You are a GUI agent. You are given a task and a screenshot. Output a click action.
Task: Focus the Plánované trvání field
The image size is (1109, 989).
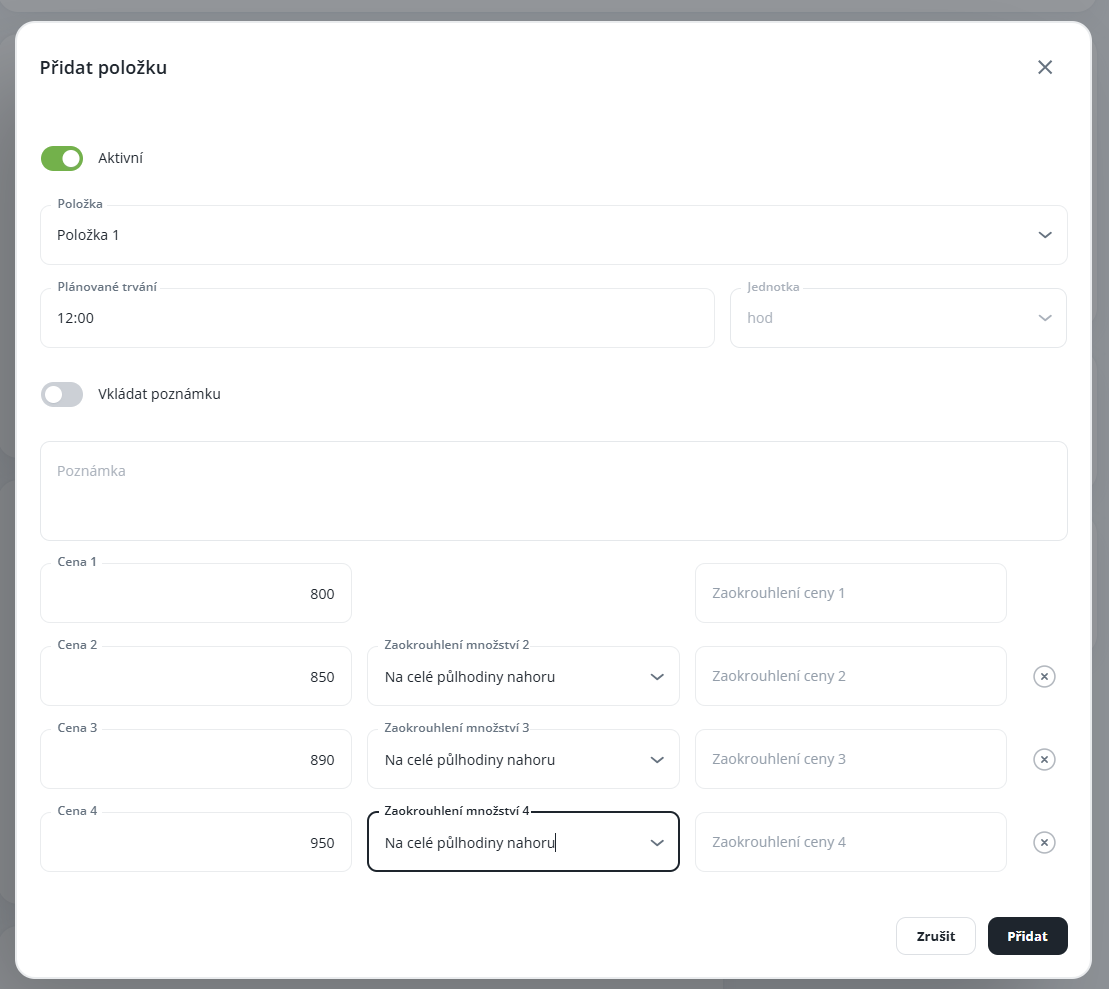377,318
